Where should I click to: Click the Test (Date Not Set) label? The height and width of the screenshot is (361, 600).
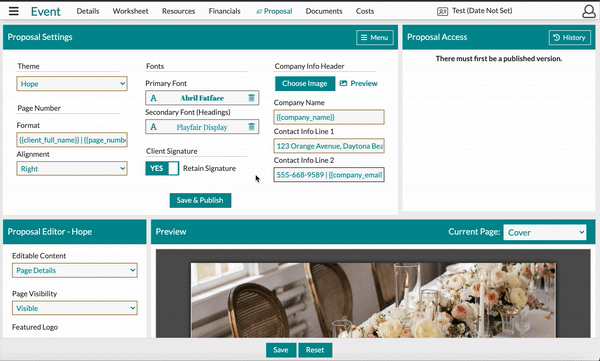point(482,11)
